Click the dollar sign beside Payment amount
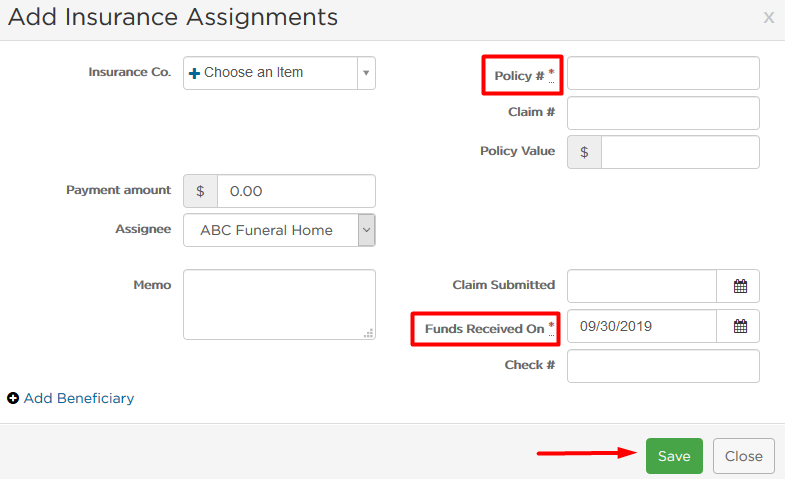Screen dimensions: 785x479 click(200, 191)
